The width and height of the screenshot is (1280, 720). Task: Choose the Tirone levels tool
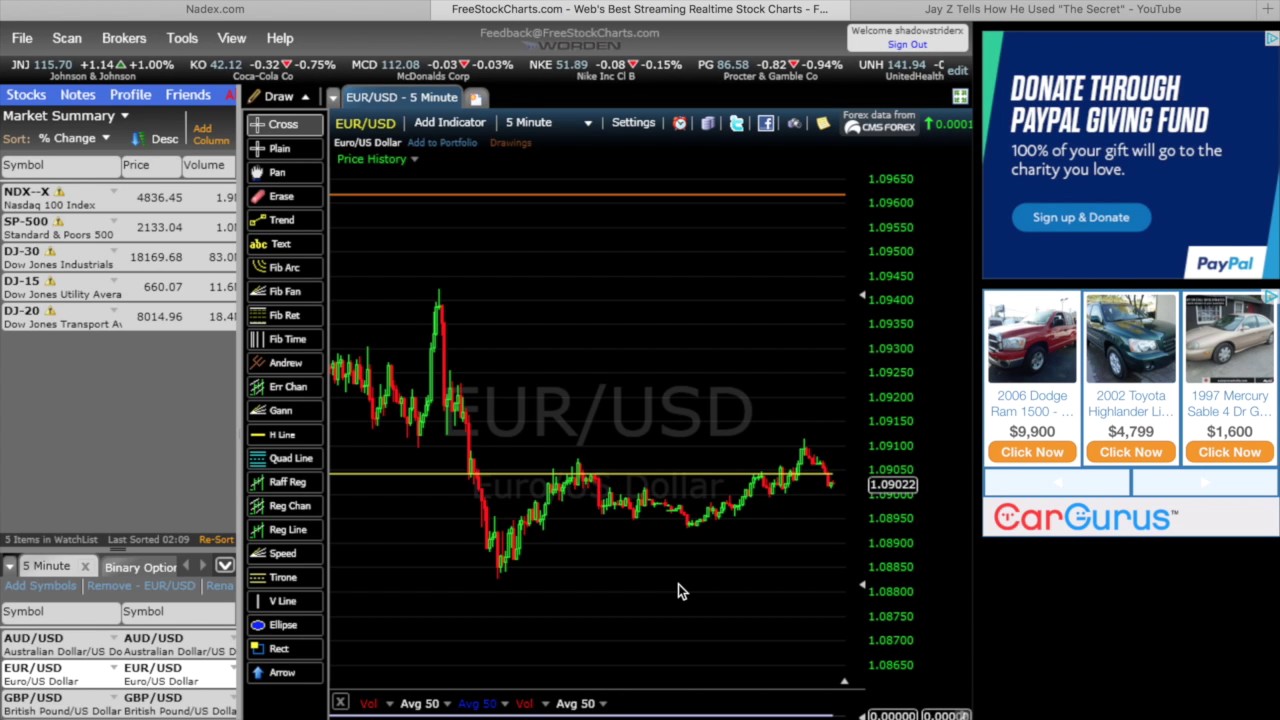tap(285, 577)
